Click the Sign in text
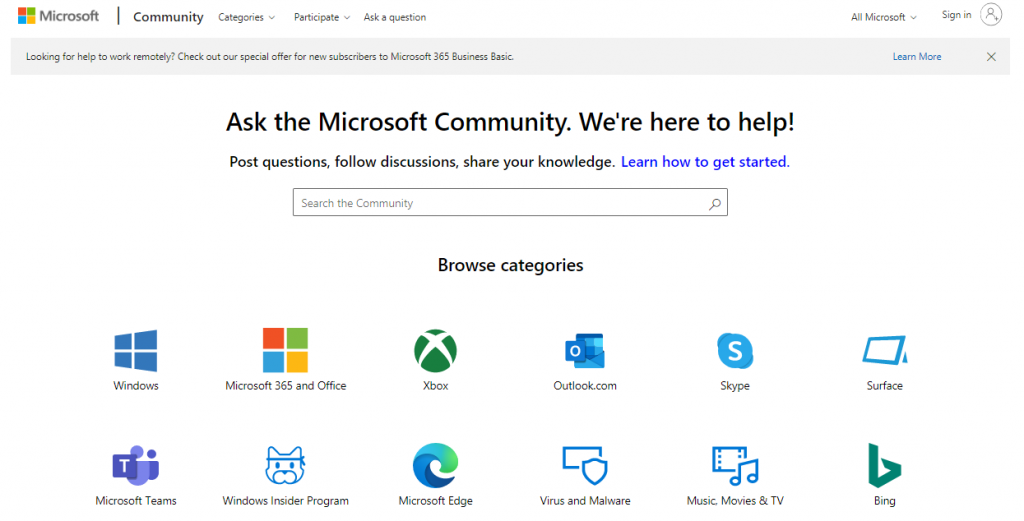The height and width of the screenshot is (521, 1024). pyautogui.click(x=956, y=14)
